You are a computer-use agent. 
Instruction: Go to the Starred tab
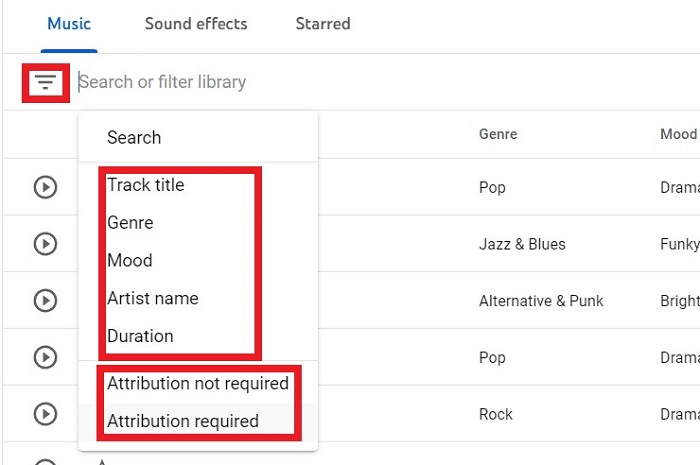(x=323, y=23)
